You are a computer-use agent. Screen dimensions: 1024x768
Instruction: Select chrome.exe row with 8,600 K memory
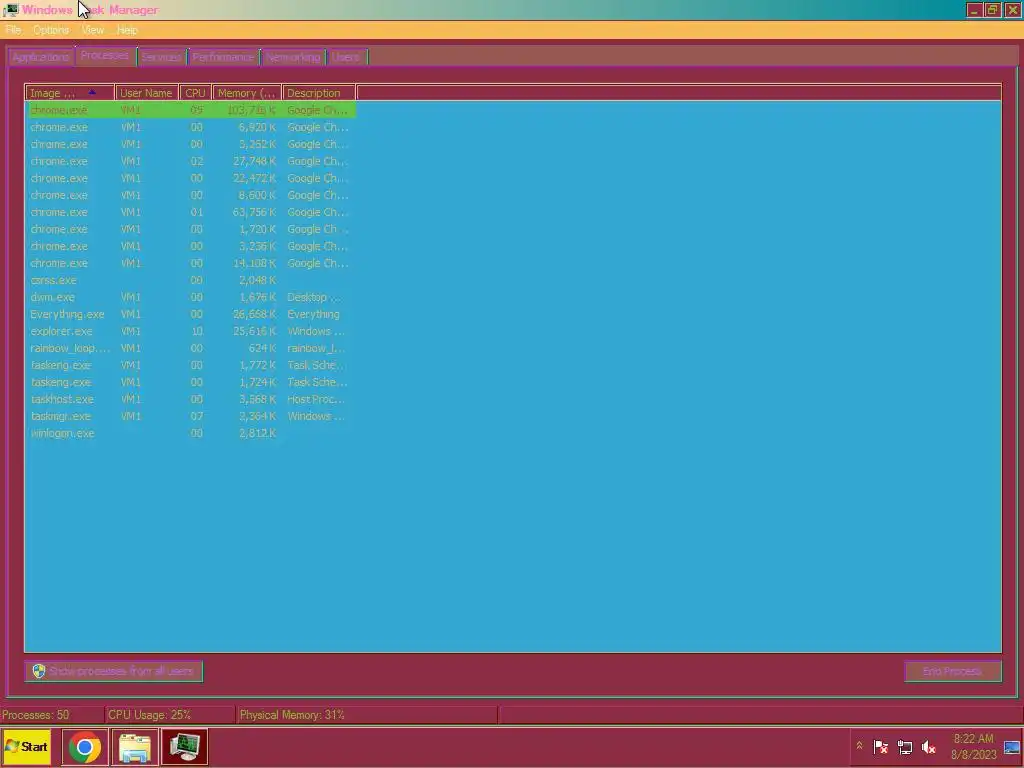(x=191, y=195)
